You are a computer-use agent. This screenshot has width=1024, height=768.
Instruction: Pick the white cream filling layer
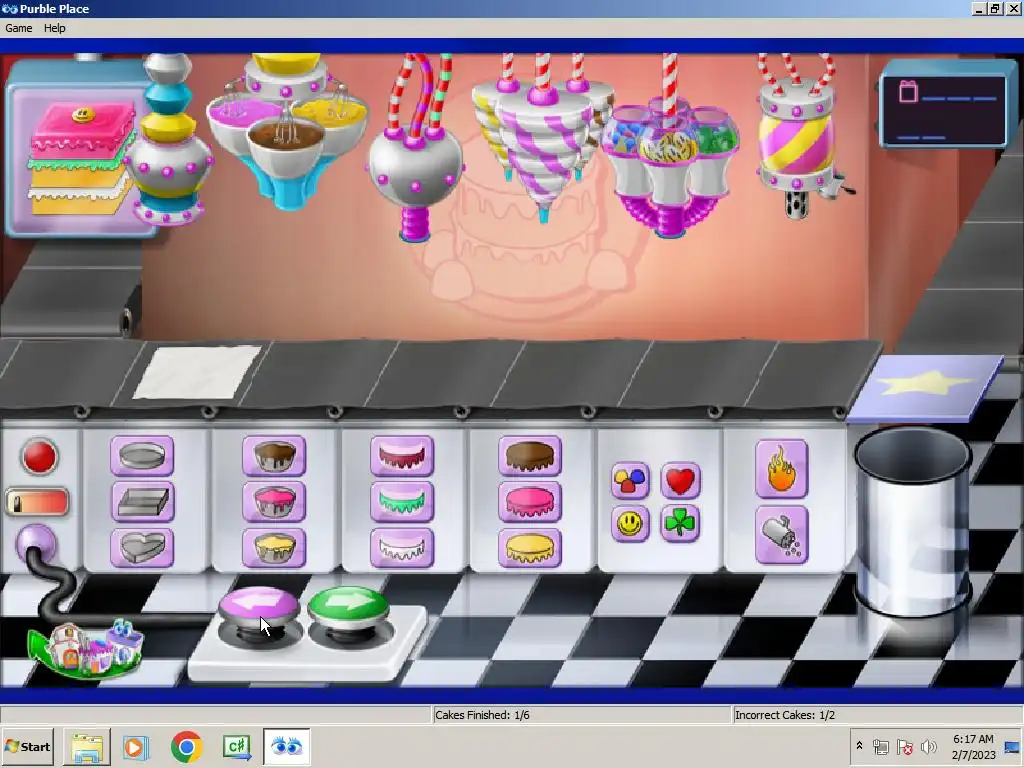click(402, 547)
